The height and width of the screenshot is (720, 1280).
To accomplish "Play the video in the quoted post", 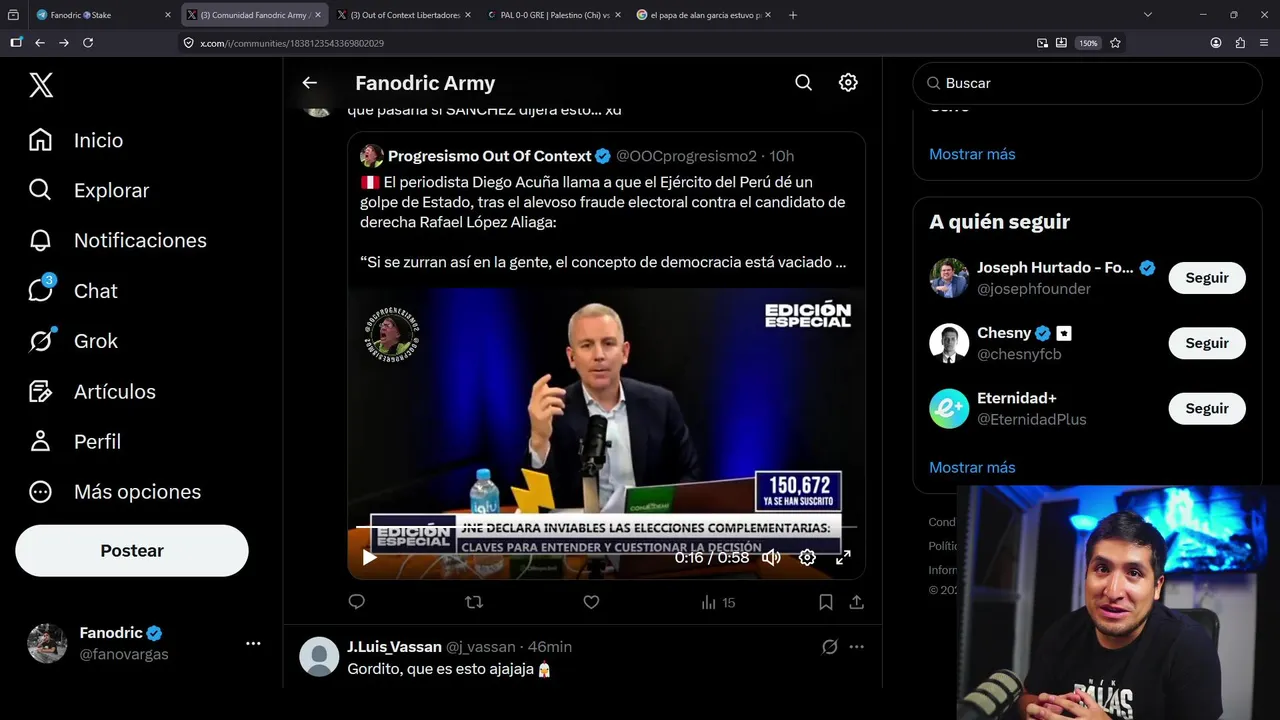I will coord(370,557).
